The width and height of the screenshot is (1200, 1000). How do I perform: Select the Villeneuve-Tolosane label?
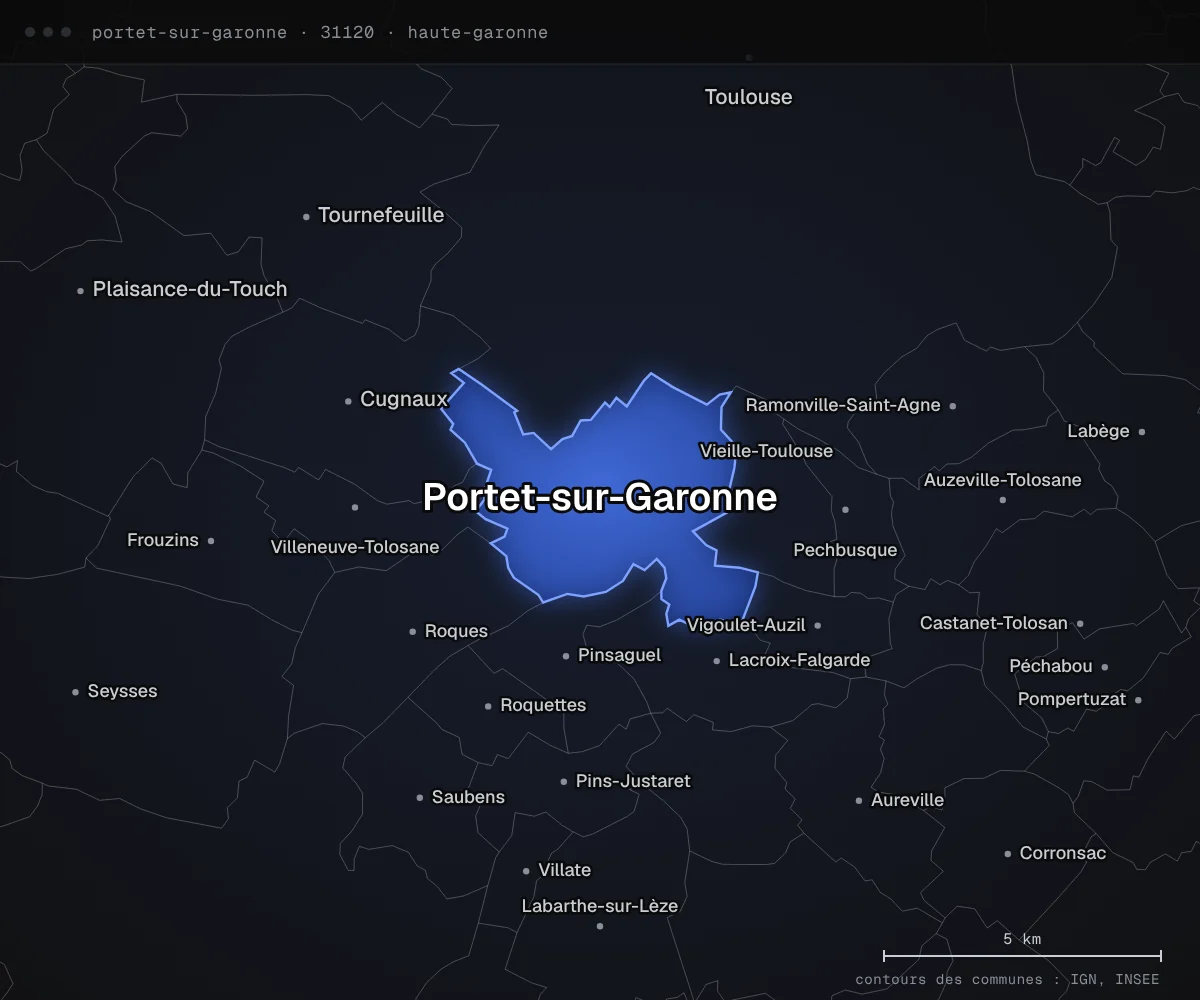[355, 547]
